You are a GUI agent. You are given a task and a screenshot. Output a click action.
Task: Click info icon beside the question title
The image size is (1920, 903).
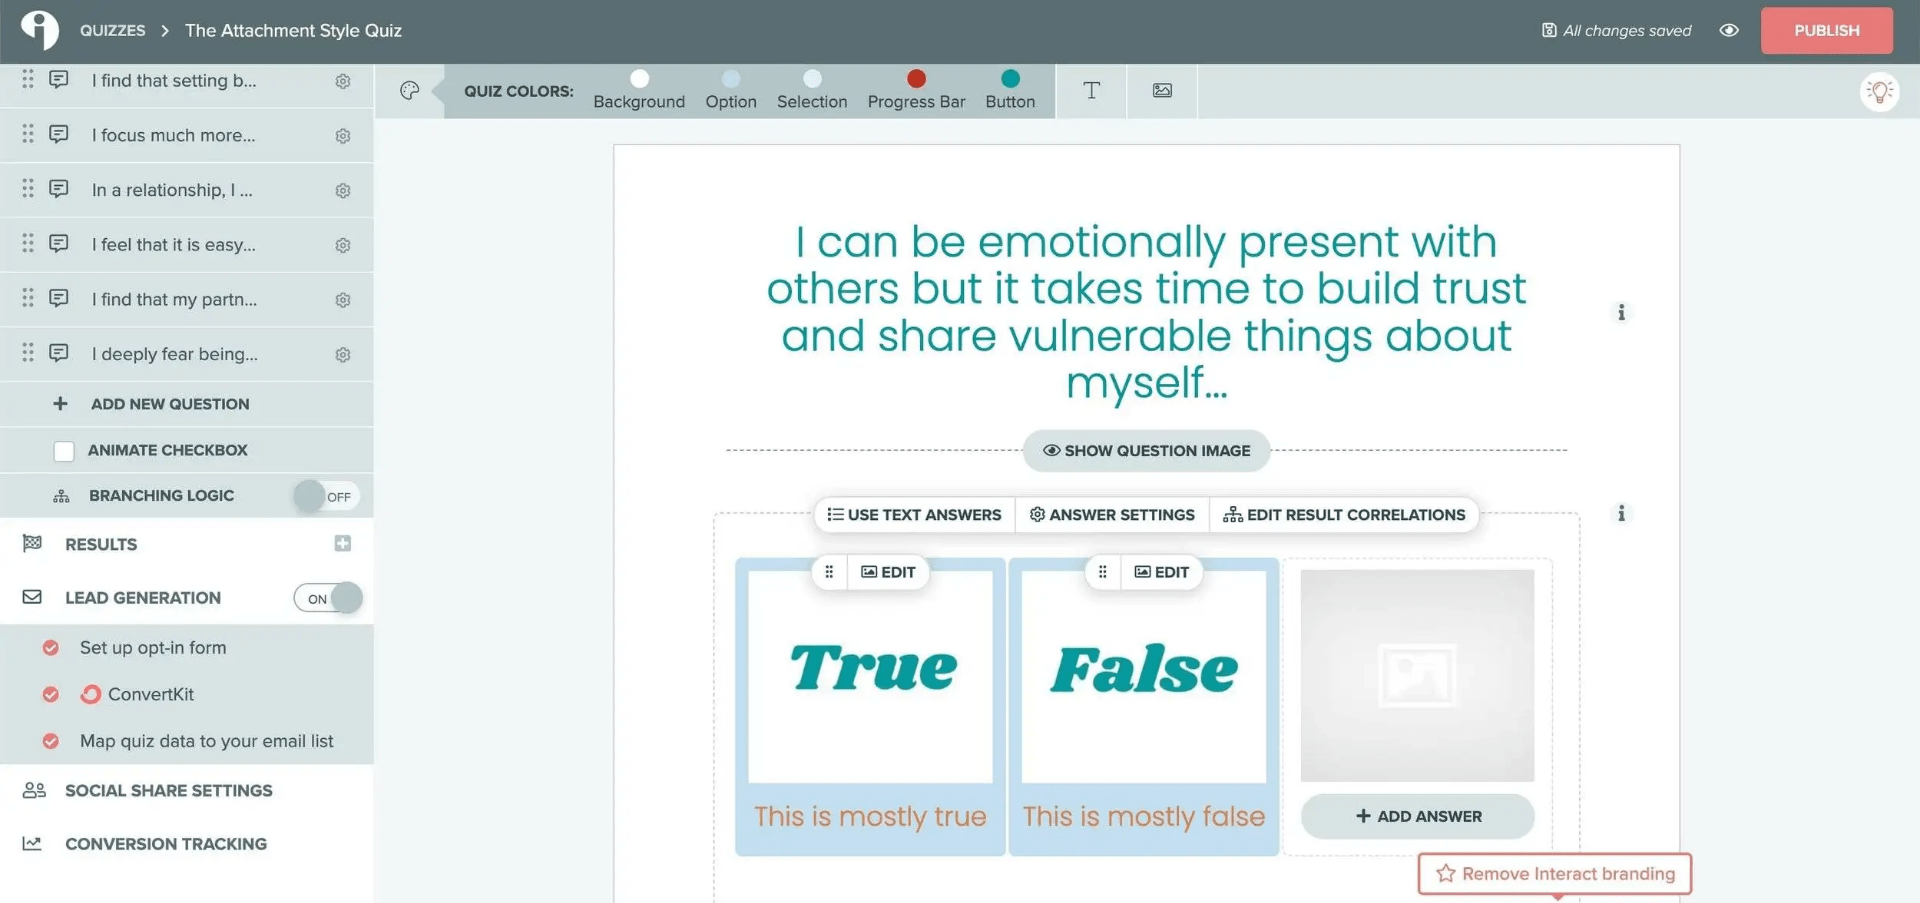tap(1621, 313)
